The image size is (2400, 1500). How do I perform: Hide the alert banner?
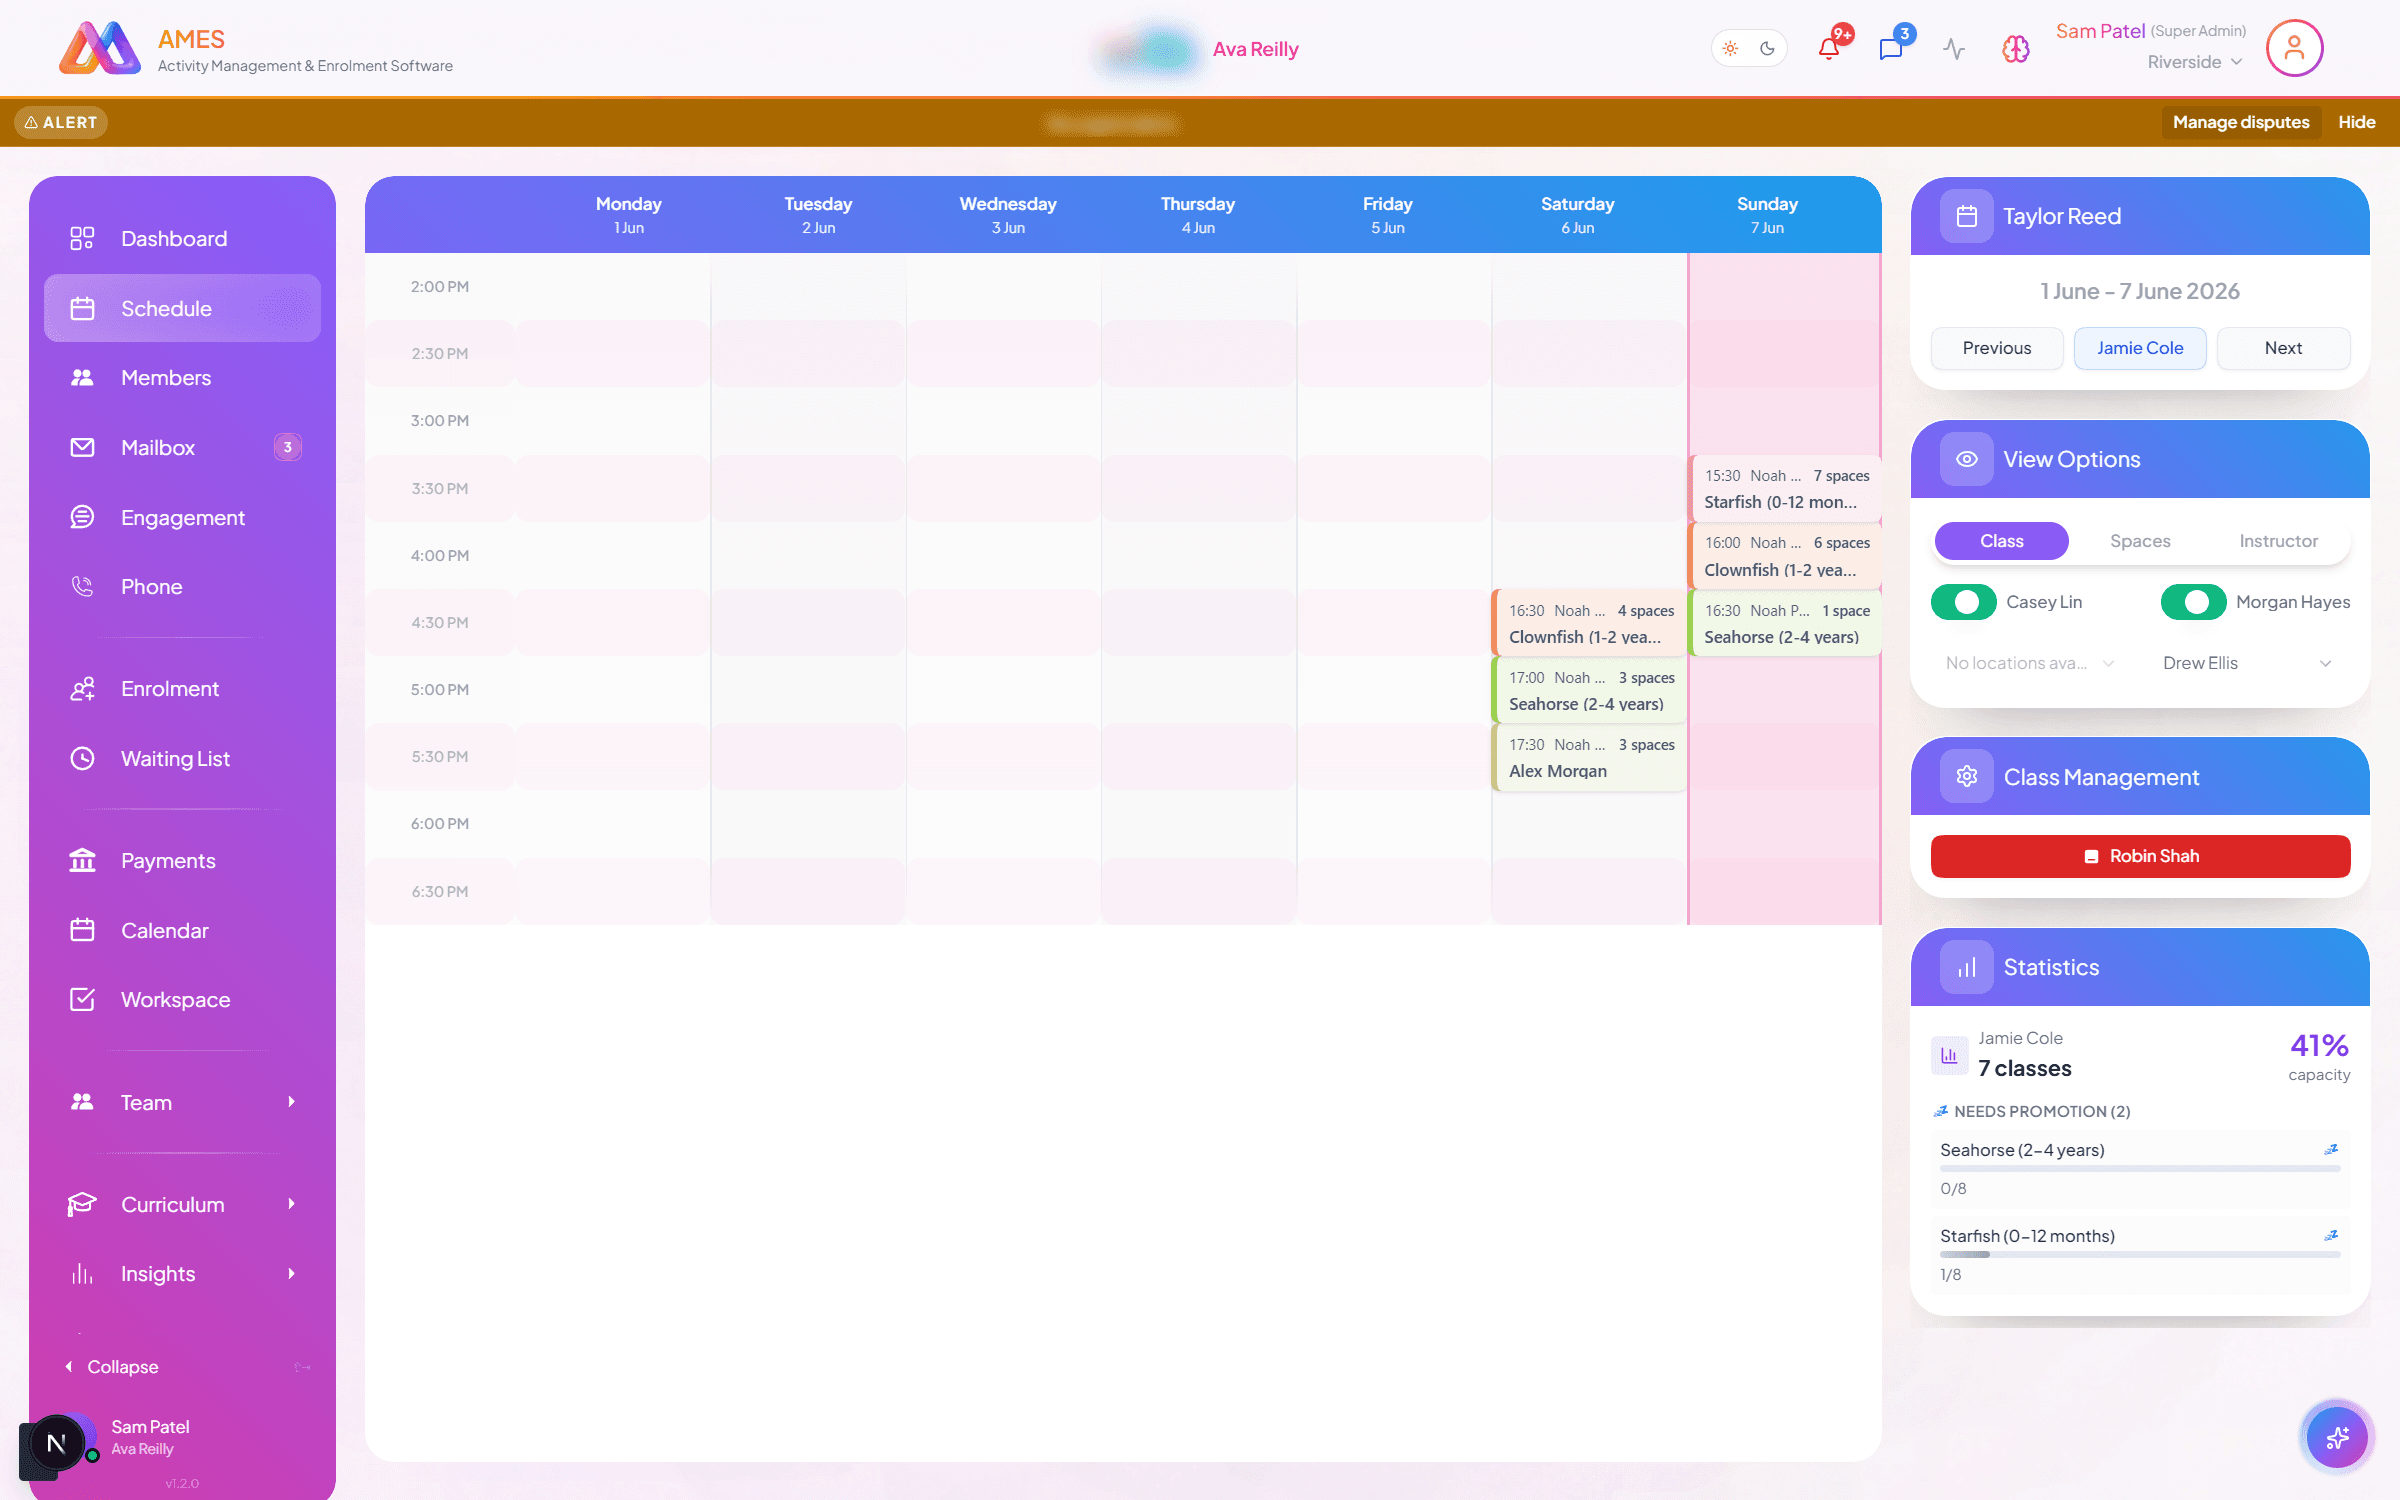pyautogui.click(x=2356, y=122)
